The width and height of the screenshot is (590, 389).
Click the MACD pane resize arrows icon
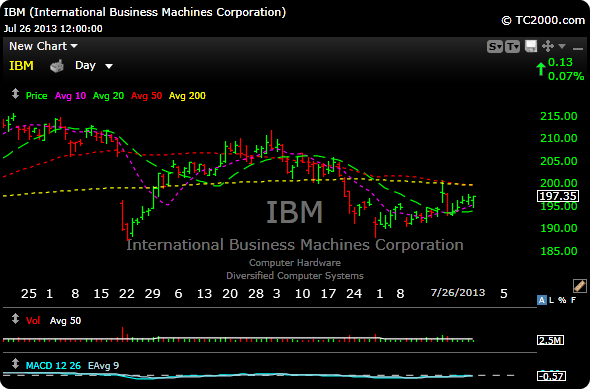(x=15, y=364)
